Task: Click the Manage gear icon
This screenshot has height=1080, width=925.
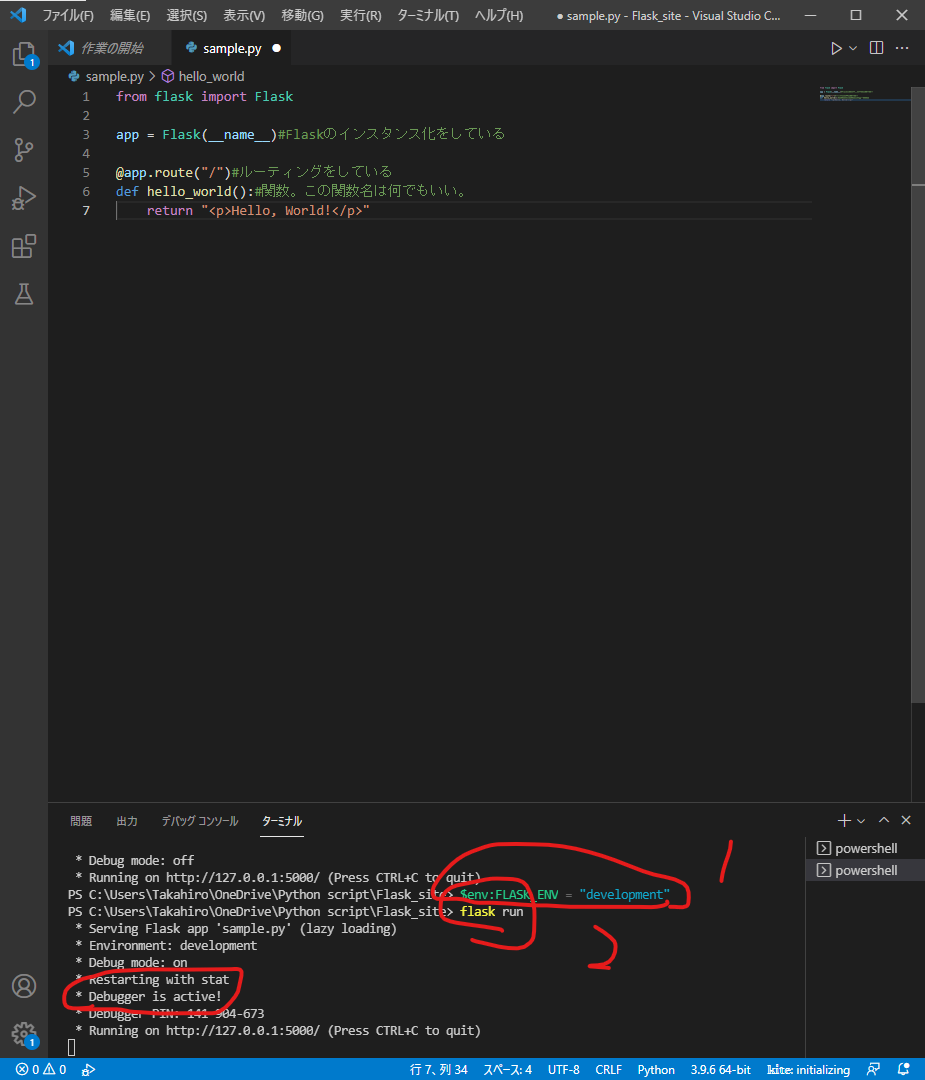Action: tap(24, 1034)
